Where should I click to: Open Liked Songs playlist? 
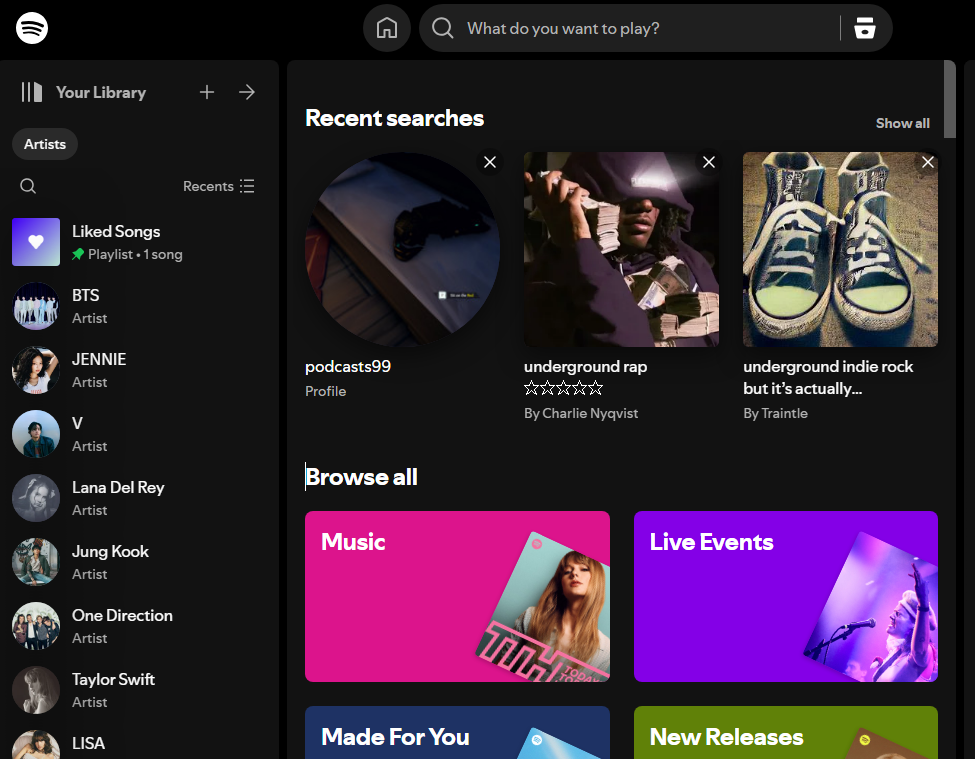click(x=139, y=242)
